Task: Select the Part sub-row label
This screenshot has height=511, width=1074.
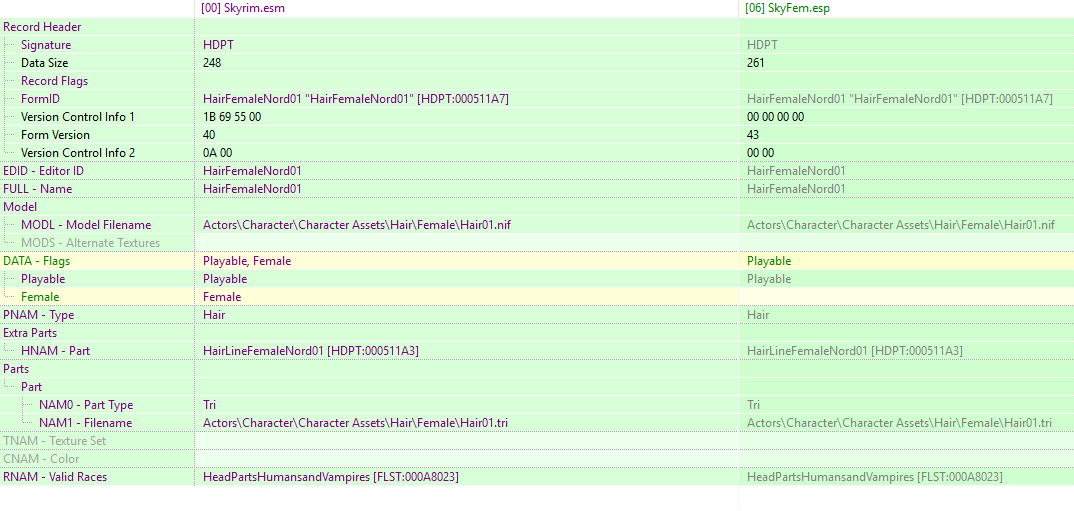Action: [32, 386]
